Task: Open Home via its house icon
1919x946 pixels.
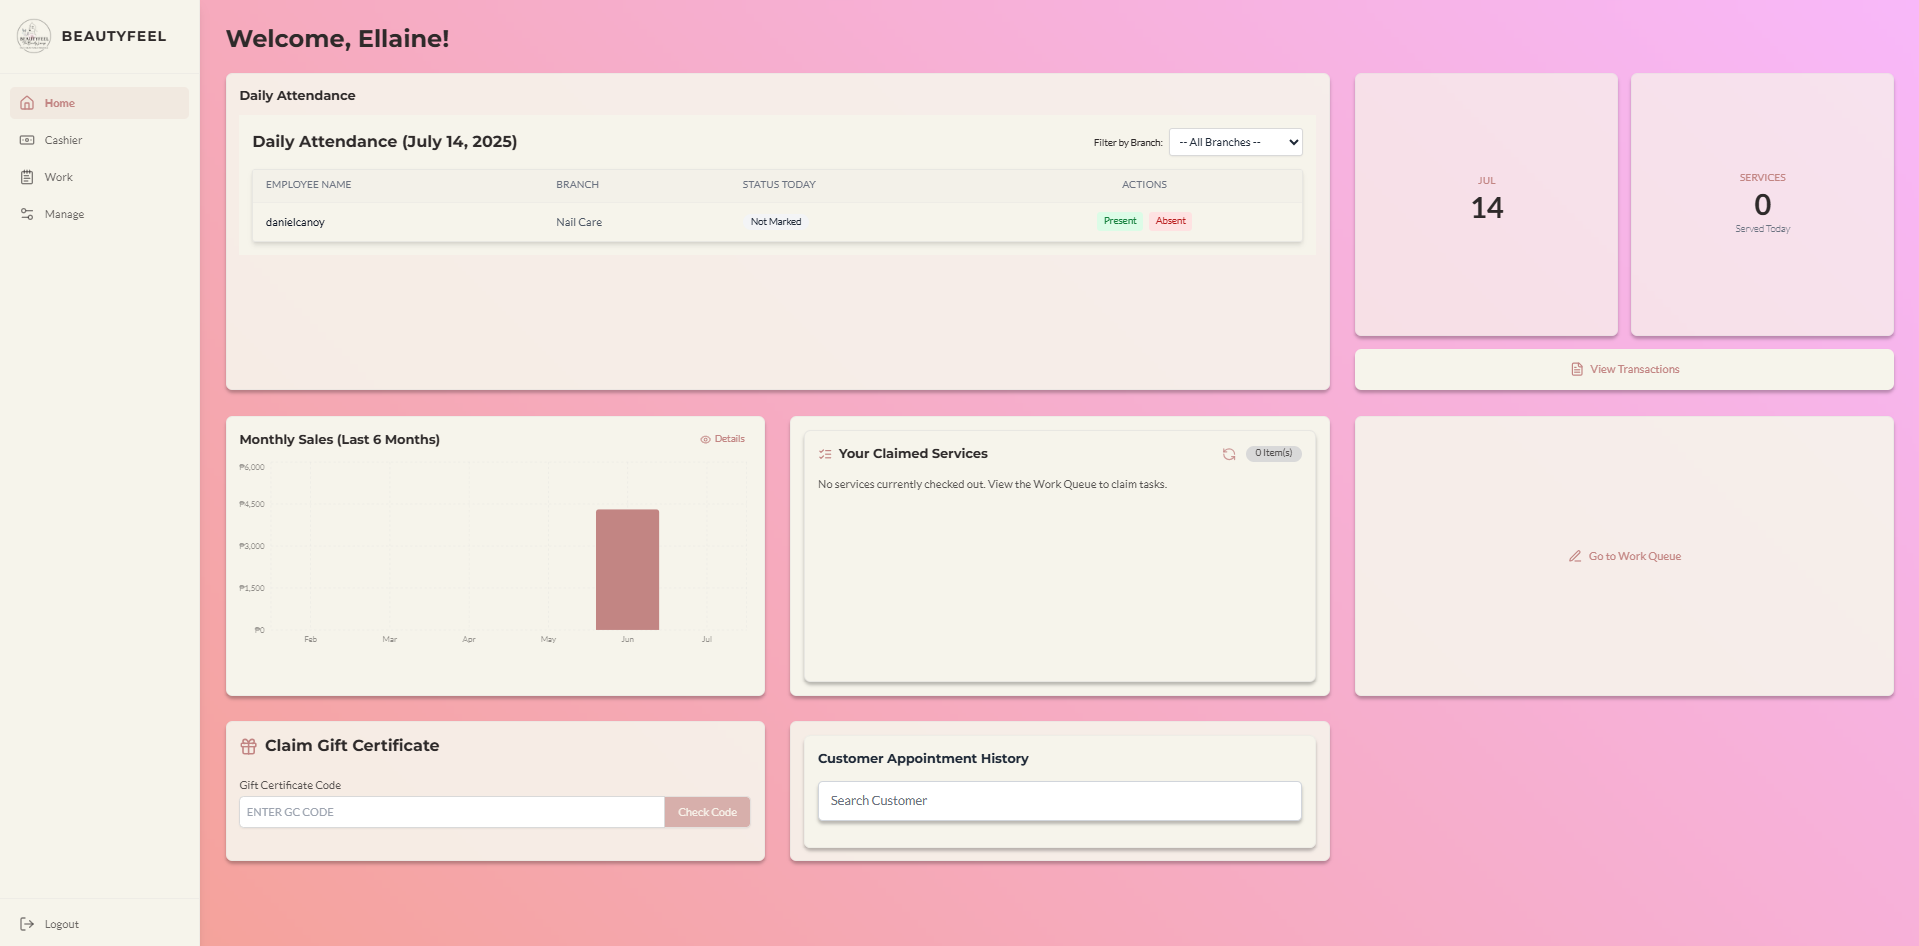Action: [27, 103]
